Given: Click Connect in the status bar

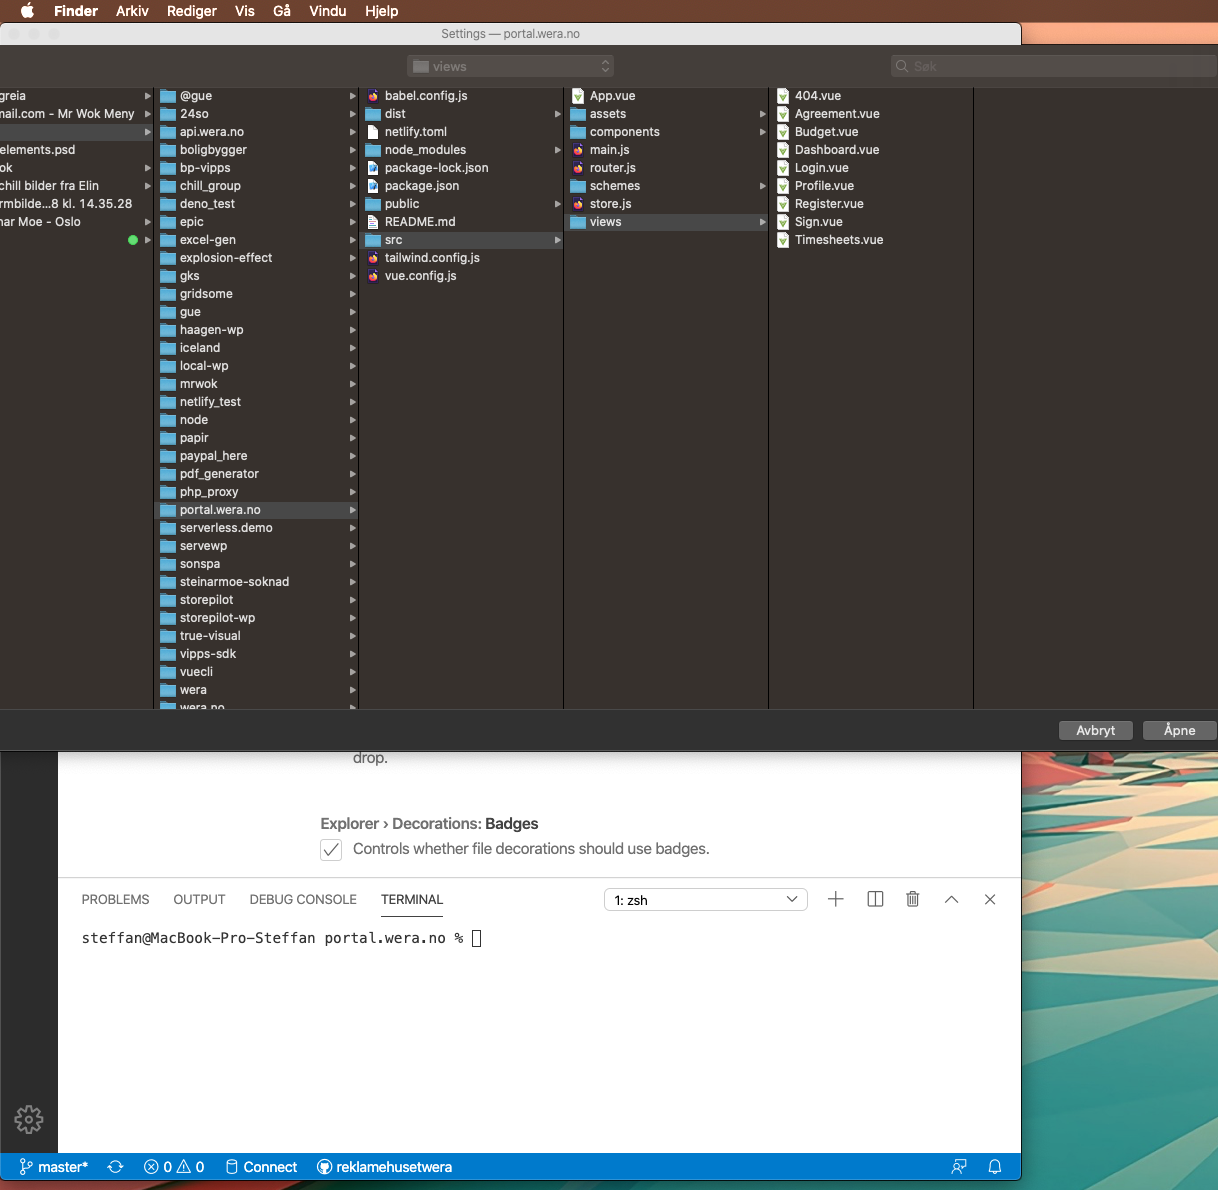Looking at the screenshot, I should tap(261, 1167).
